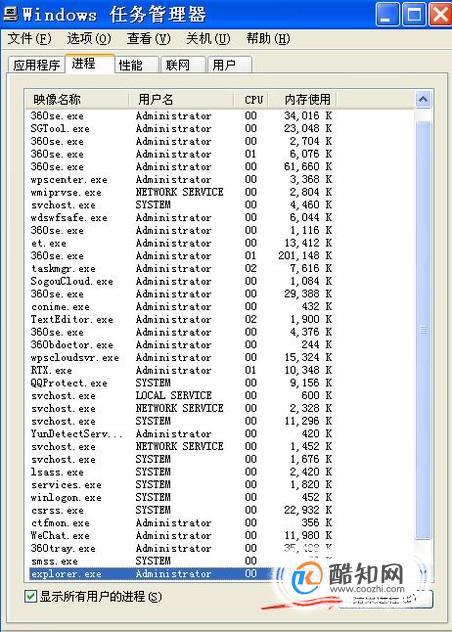Open the 查看(V) menu
Image resolution: width=452 pixels, height=632 pixels.
click(x=148, y=39)
